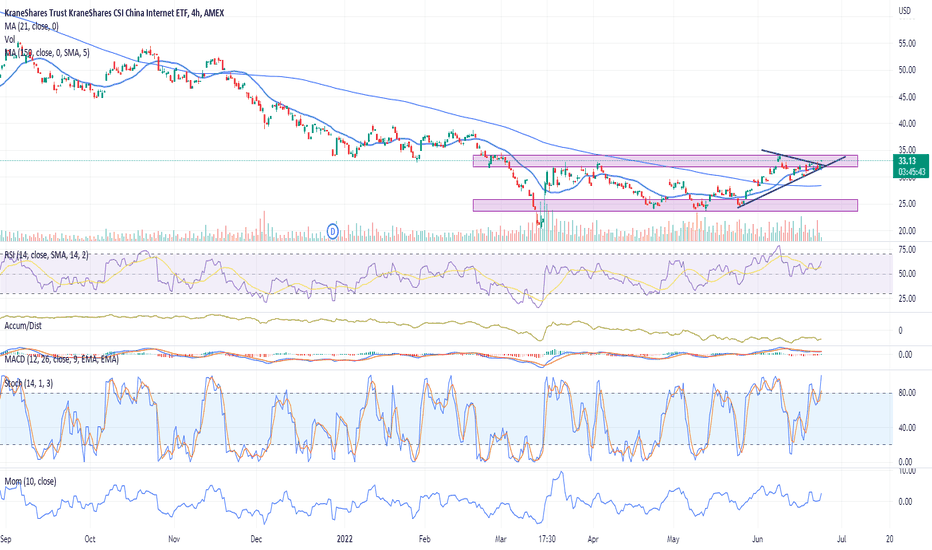Open the MA (150, close, 0, SMA, 5) legend

click(x=47, y=53)
